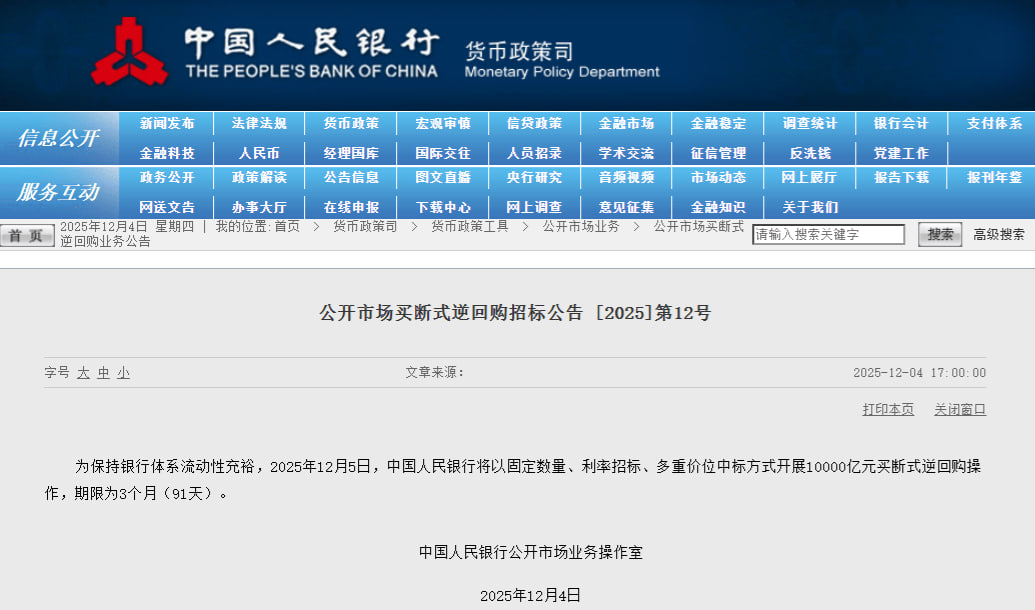
Task: Open 高级搜索 advanced search
Action: (999, 234)
